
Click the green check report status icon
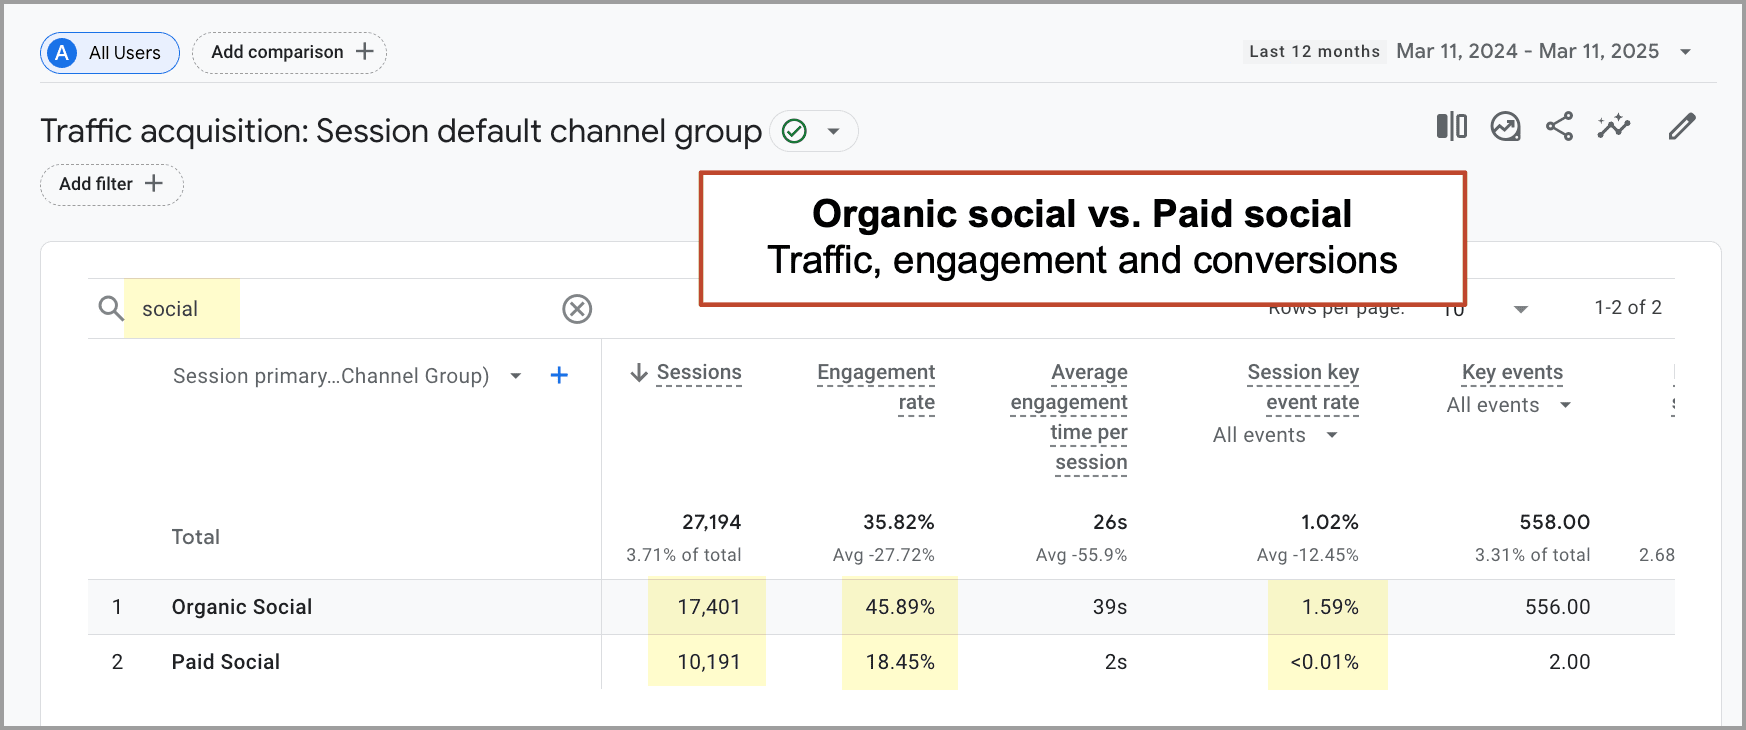[794, 131]
